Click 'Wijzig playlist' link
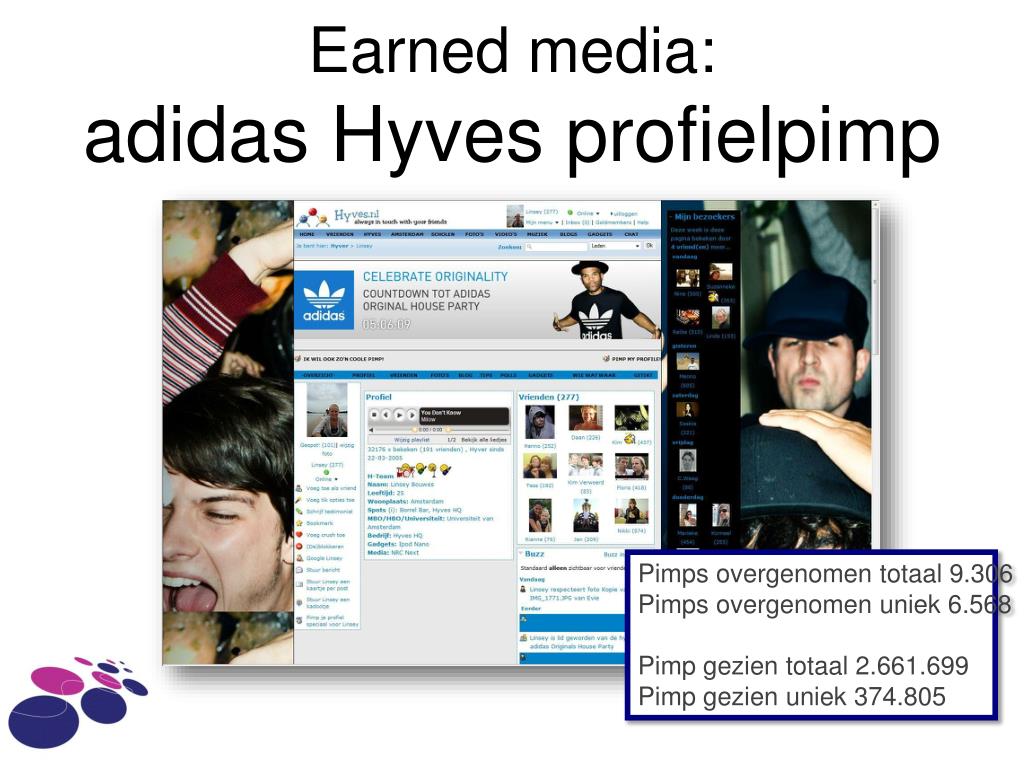Image resolution: width=1024 pixels, height=768 pixels. [x=411, y=440]
